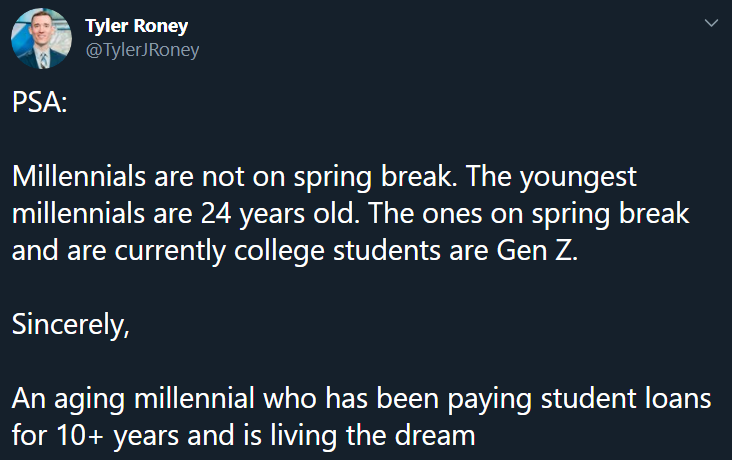Click the word 'paying' in the tweet
Viewport: 732px width, 460px height.
(x=489, y=400)
